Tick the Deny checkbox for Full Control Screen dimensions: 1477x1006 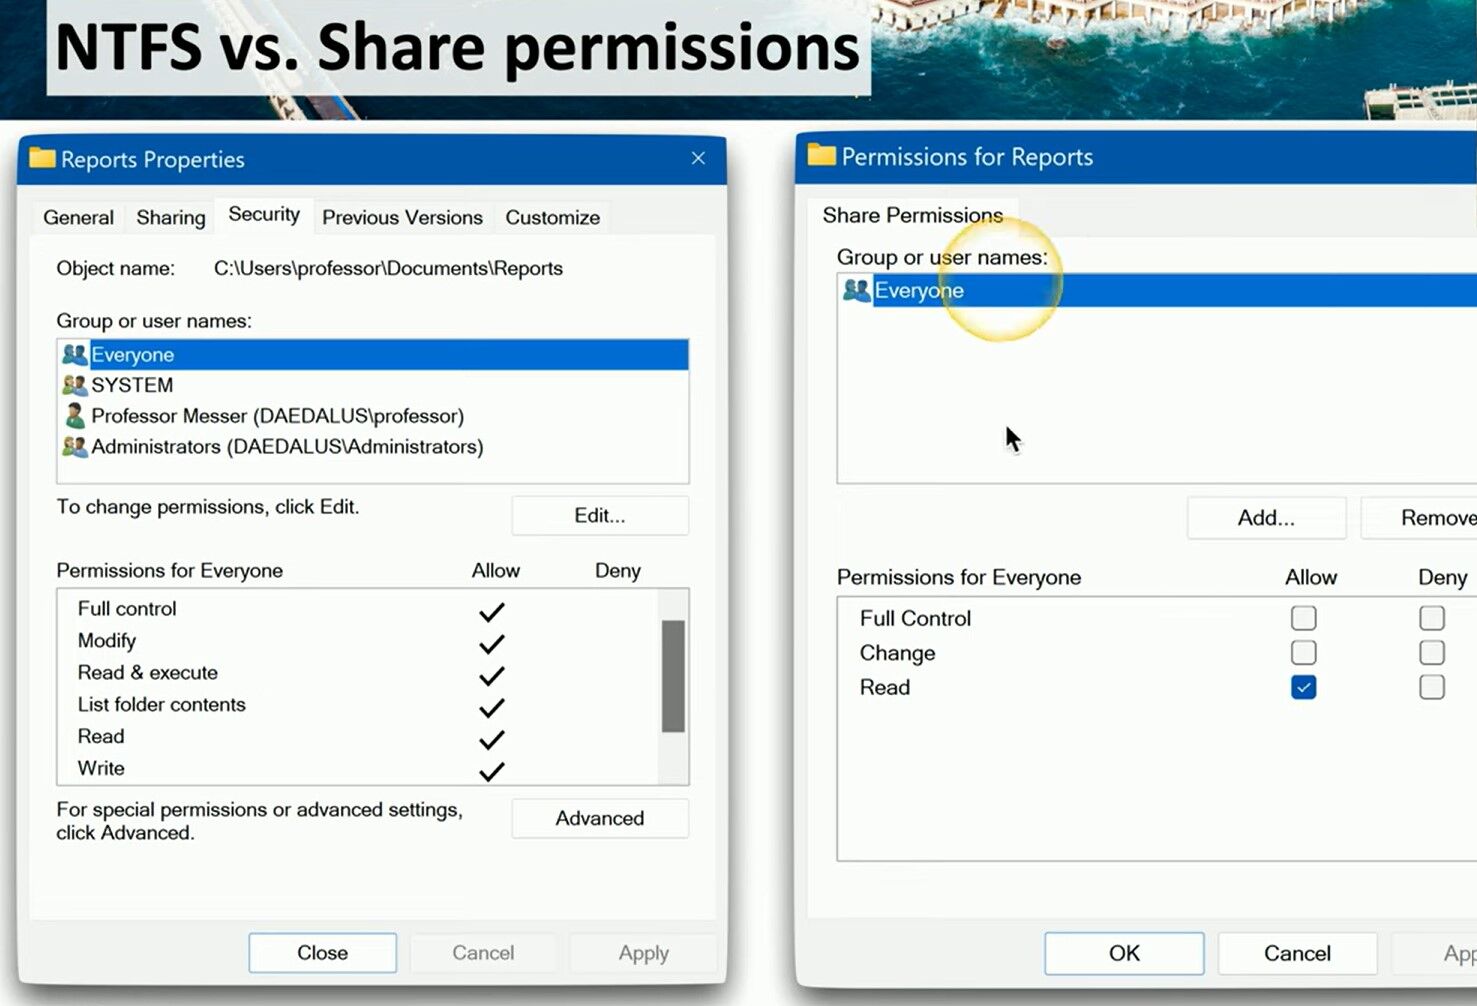pyautogui.click(x=1431, y=618)
